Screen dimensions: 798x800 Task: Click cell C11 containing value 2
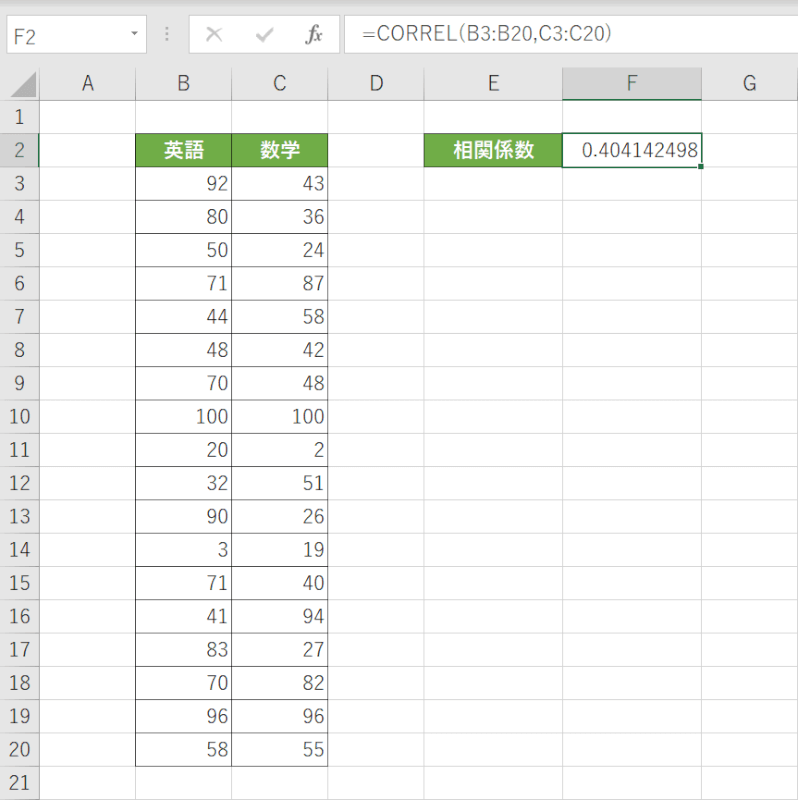(x=280, y=450)
